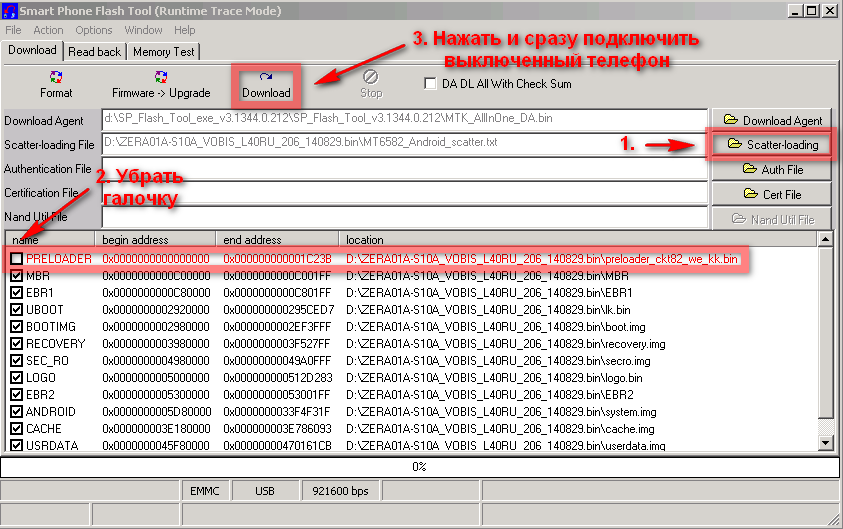Screen dimensions: 843x529
Task: Uncheck the RECOVERY partition checkbox
Action: [x=17, y=344]
